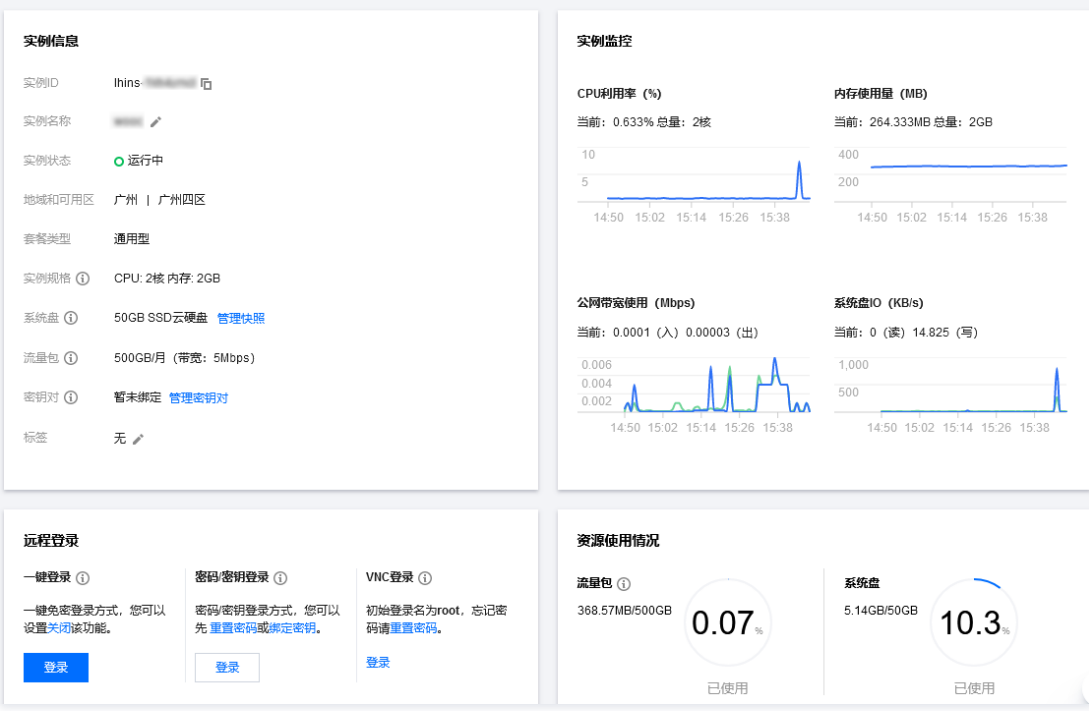
Task: Click the VNC 登录 text link
Action: click(x=378, y=662)
